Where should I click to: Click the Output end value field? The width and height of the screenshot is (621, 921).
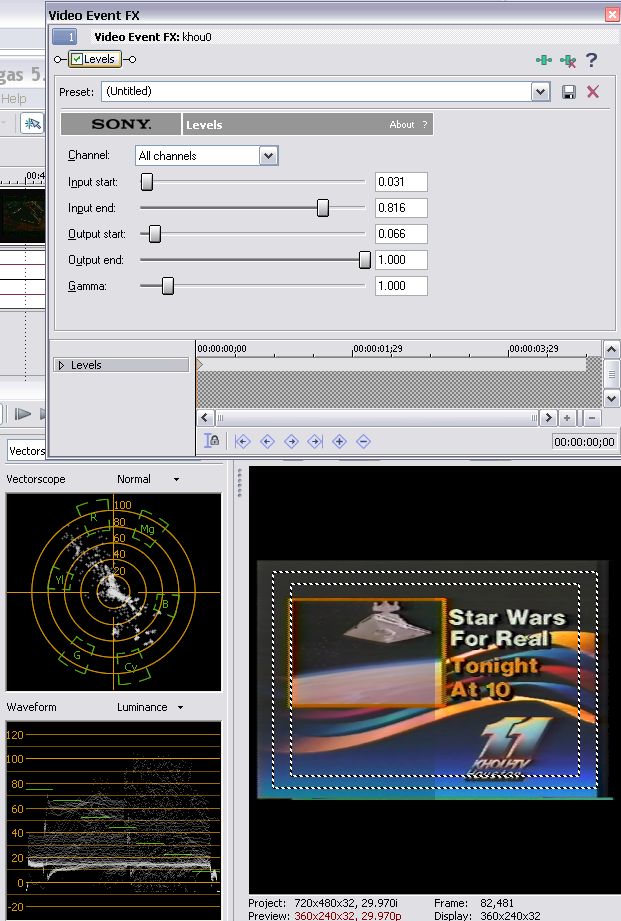click(x=401, y=260)
